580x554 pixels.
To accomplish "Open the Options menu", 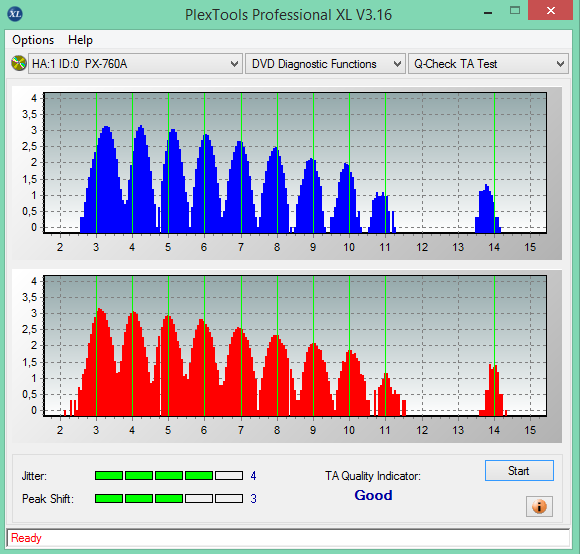I will point(33,40).
